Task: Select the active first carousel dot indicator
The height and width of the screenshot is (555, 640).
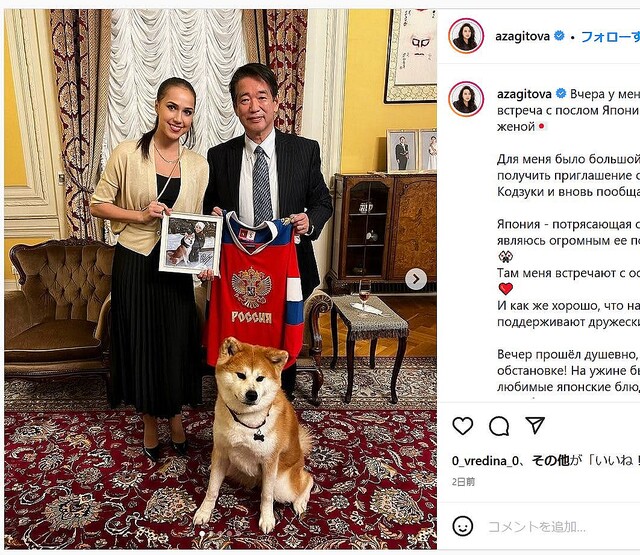Action: [x=202, y=533]
